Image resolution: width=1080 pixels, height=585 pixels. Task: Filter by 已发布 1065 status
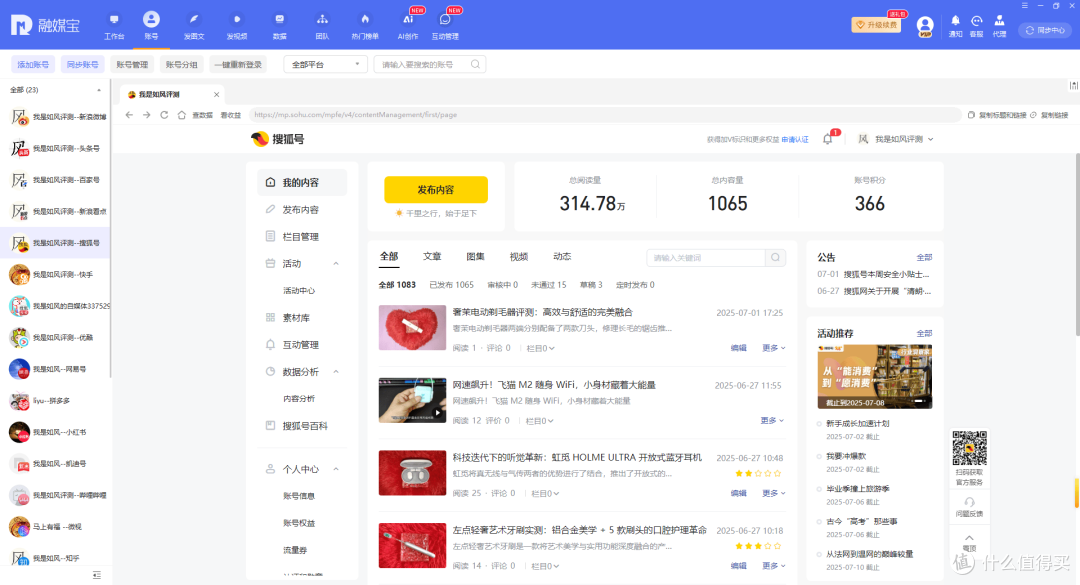pos(451,285)
